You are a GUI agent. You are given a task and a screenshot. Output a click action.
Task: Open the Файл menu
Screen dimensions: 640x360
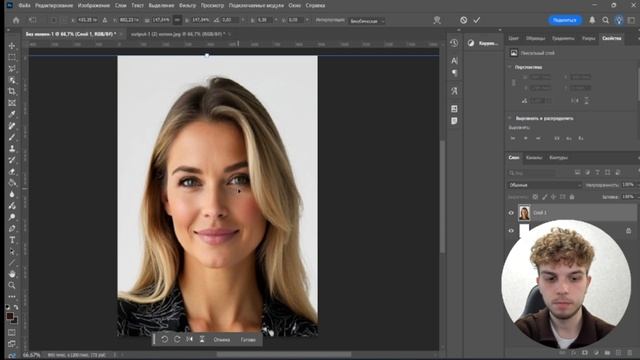tap(24, 5)
